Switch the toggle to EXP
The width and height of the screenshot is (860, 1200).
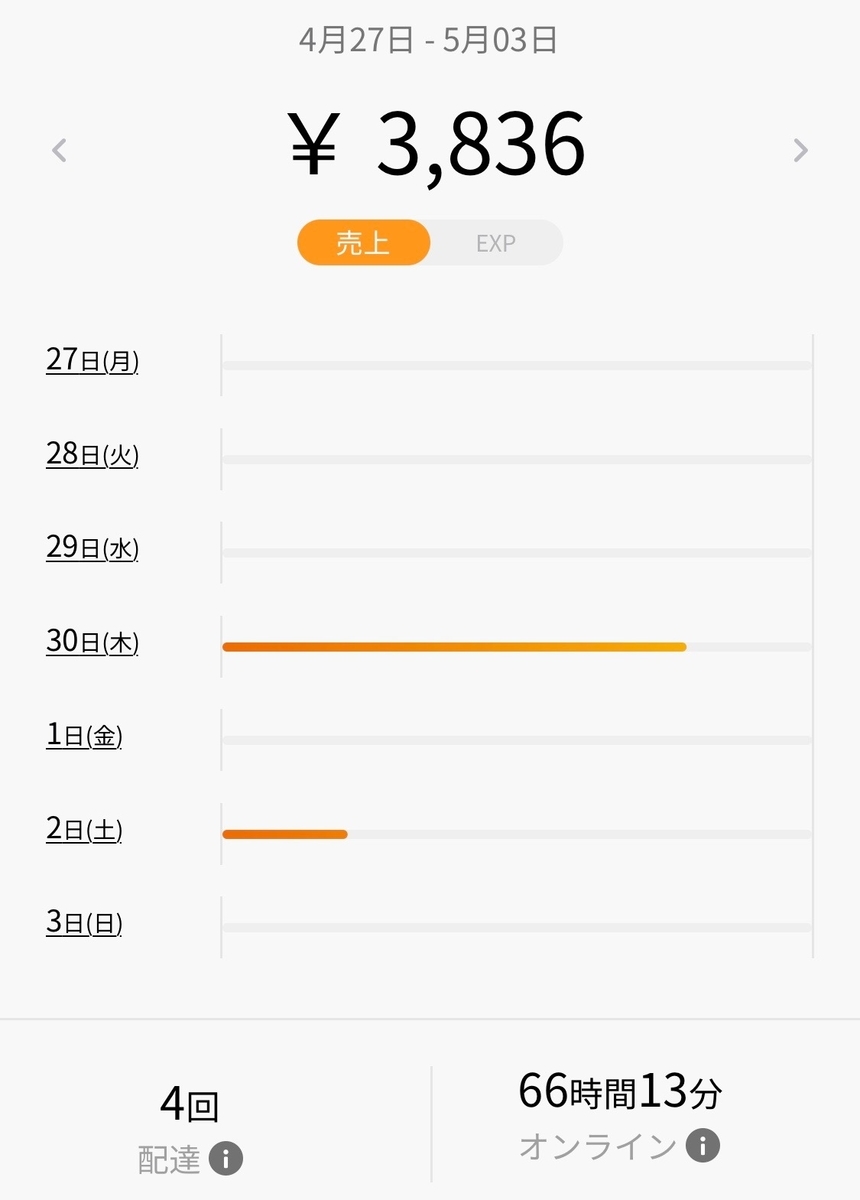(x=496, y=243)
